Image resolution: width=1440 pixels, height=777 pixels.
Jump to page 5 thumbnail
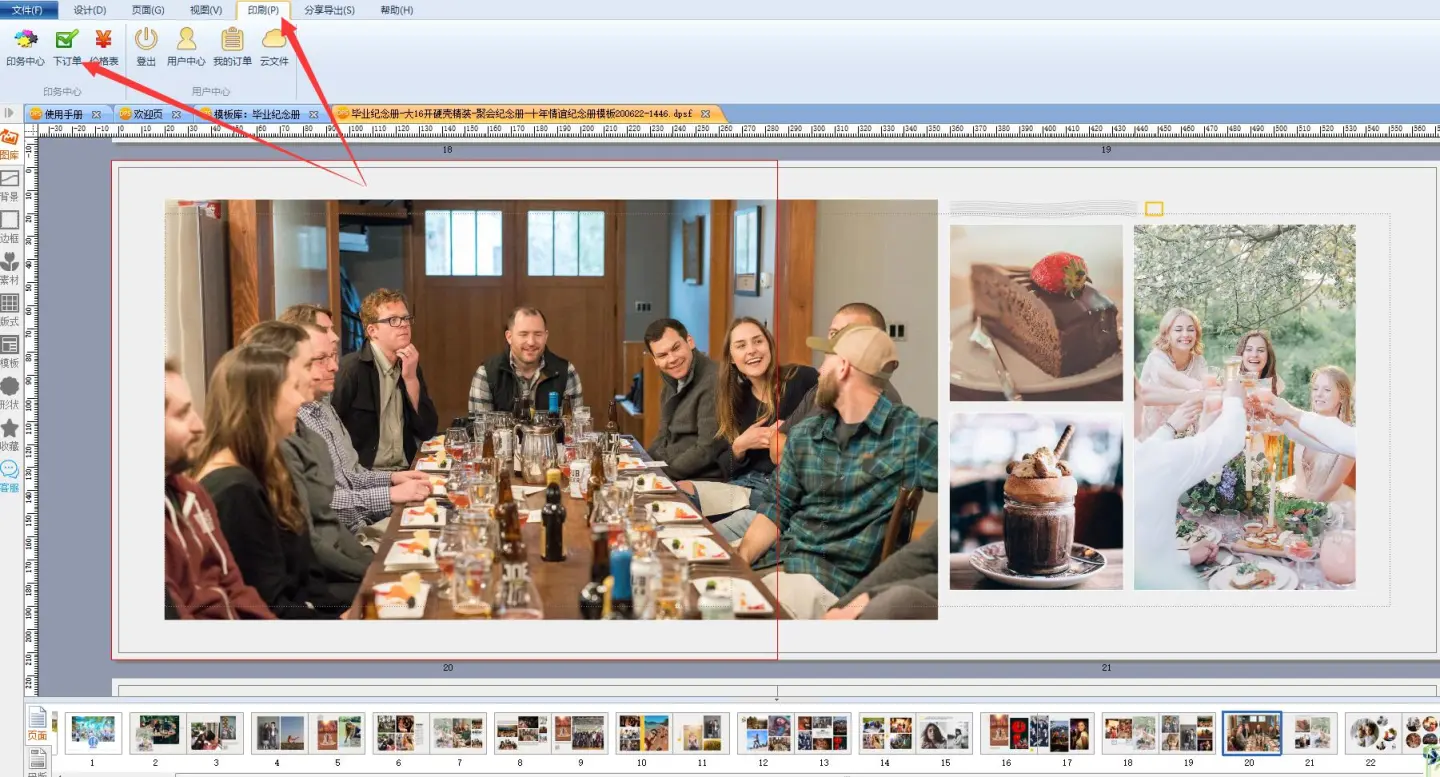(337, 733)
